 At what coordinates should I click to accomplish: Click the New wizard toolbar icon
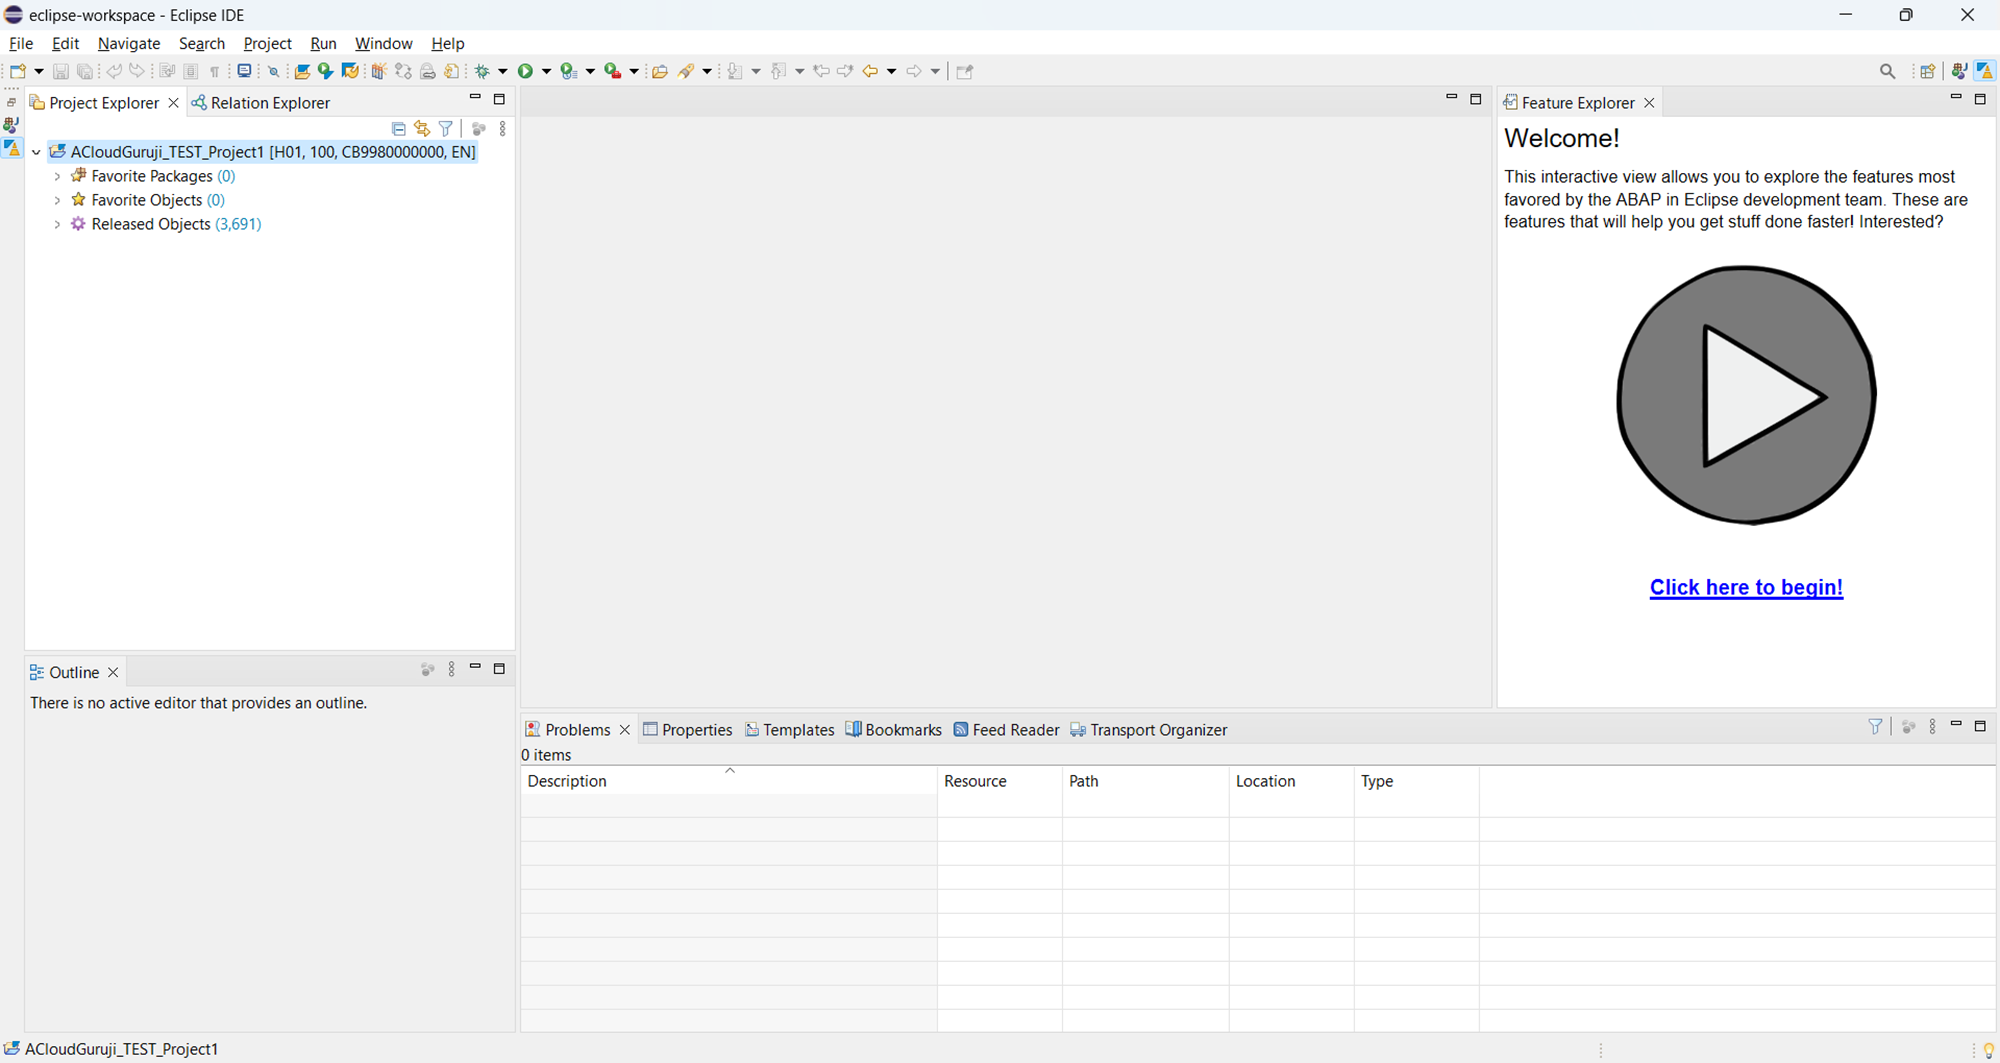(x=18, y=71)
